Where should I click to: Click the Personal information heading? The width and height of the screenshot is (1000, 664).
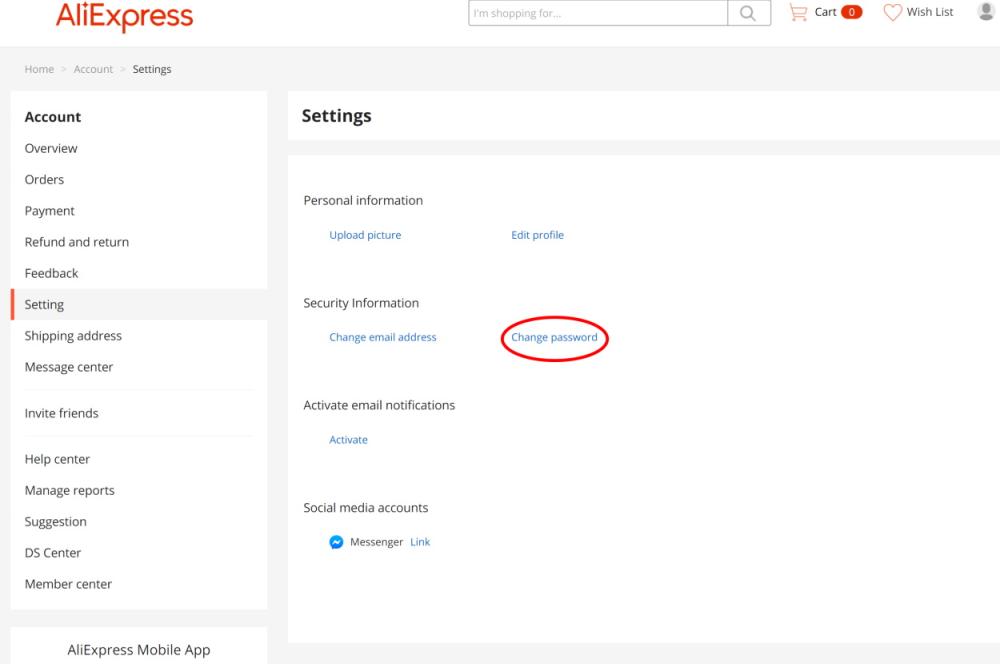[363, 200]
